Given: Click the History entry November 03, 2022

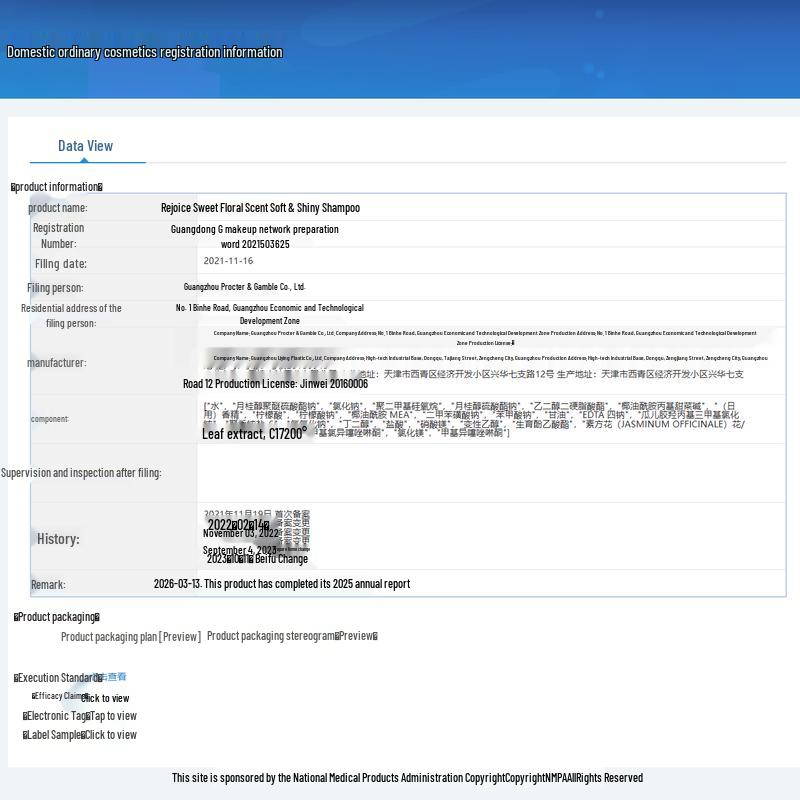Looking at the screenshot, I should 241,533.
